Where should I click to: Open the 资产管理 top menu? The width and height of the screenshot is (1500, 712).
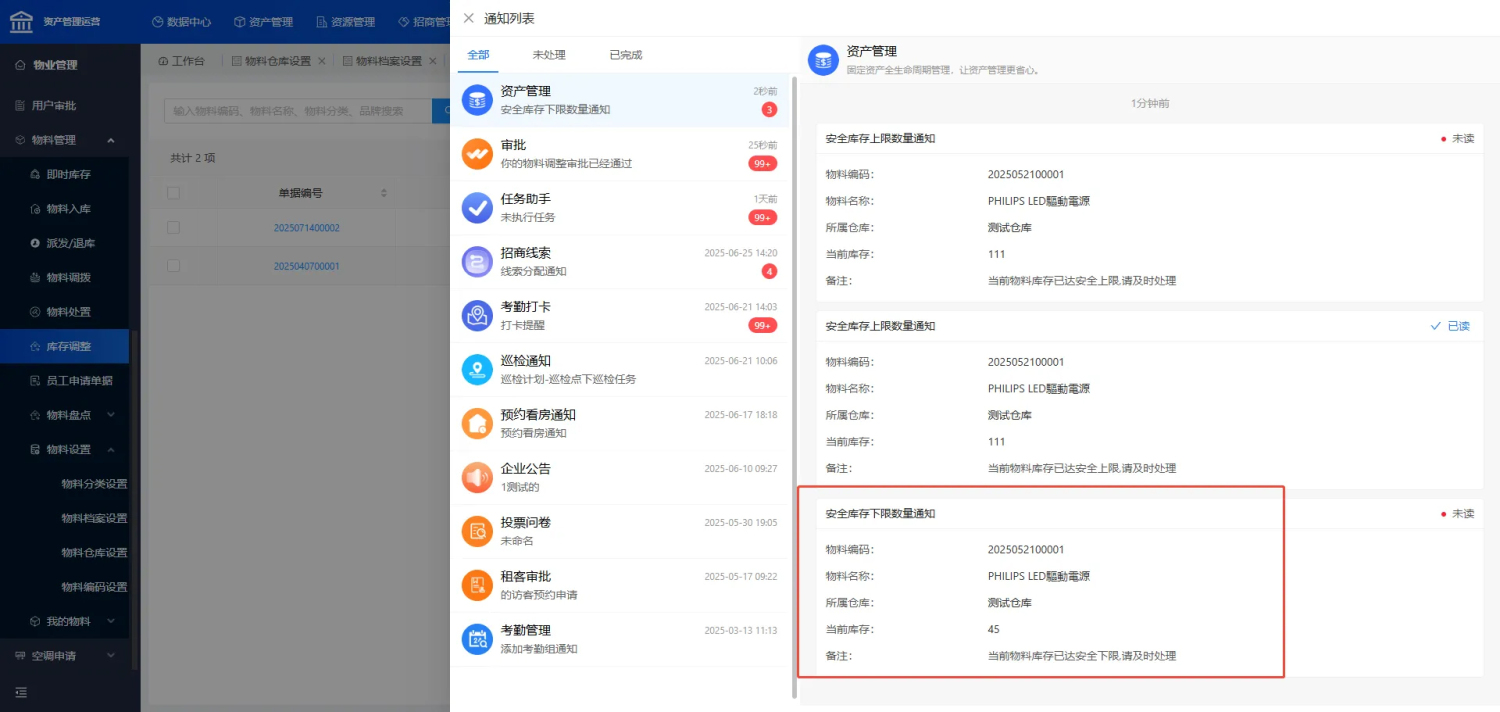tap(263, 21)
